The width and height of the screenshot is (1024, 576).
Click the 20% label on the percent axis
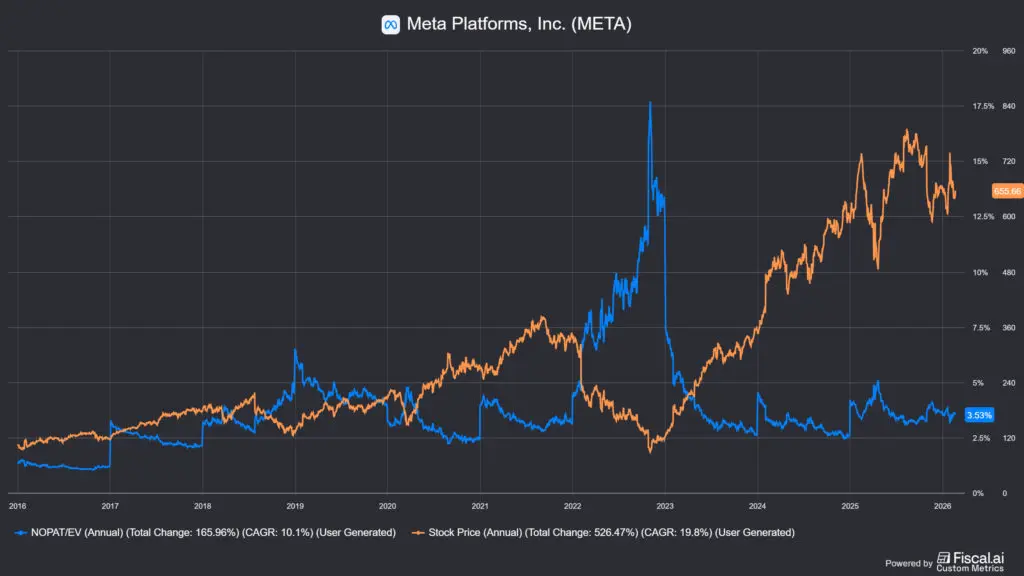point(980,50)
